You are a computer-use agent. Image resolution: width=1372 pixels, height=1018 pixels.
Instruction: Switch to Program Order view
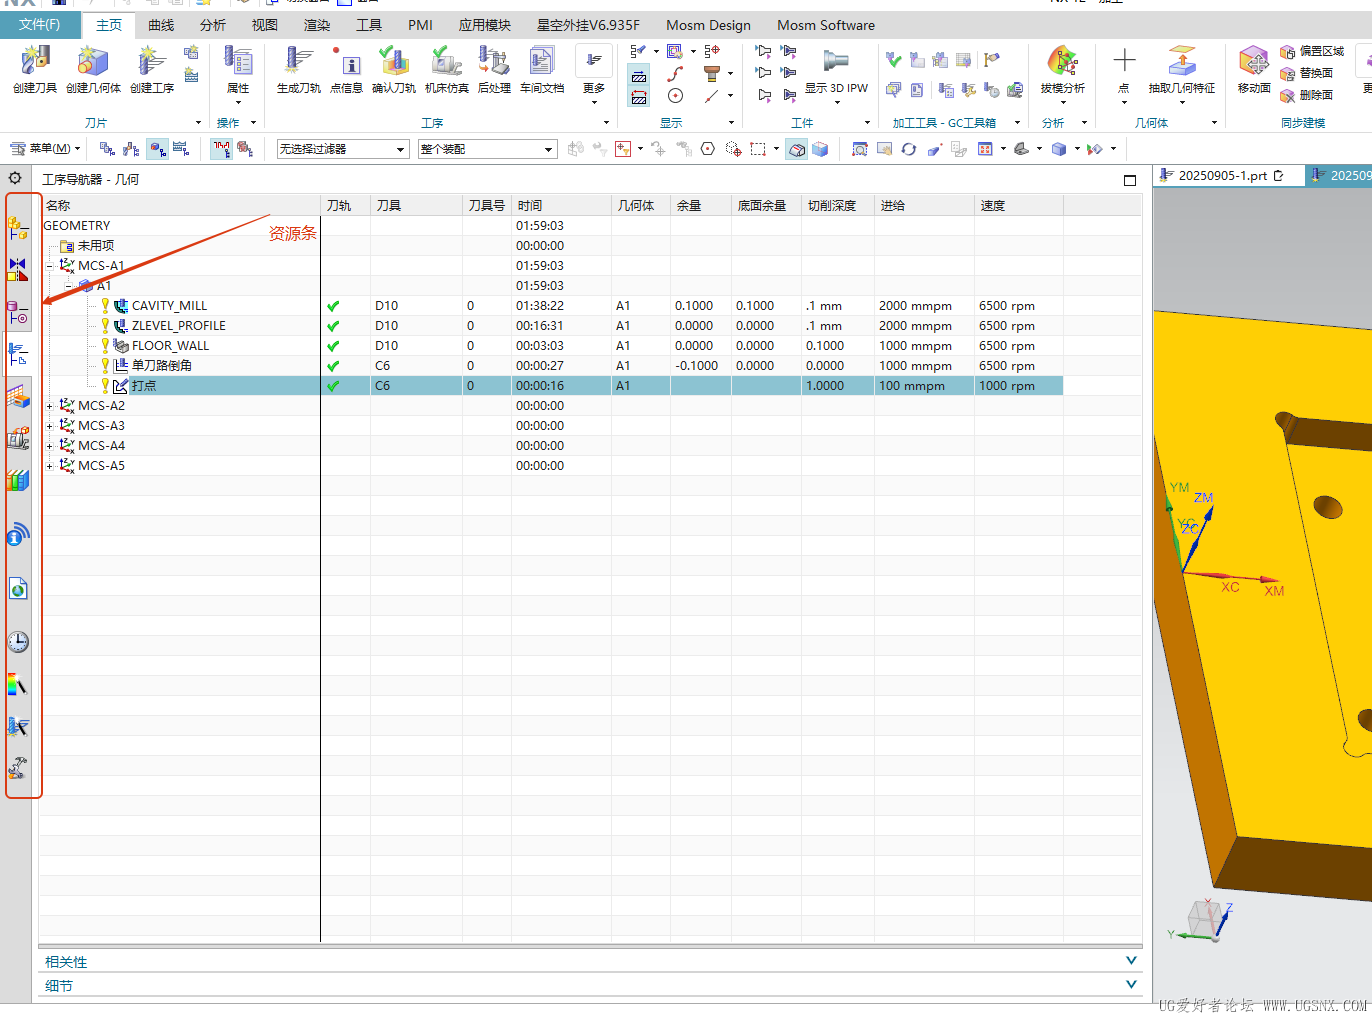(107, 149)
